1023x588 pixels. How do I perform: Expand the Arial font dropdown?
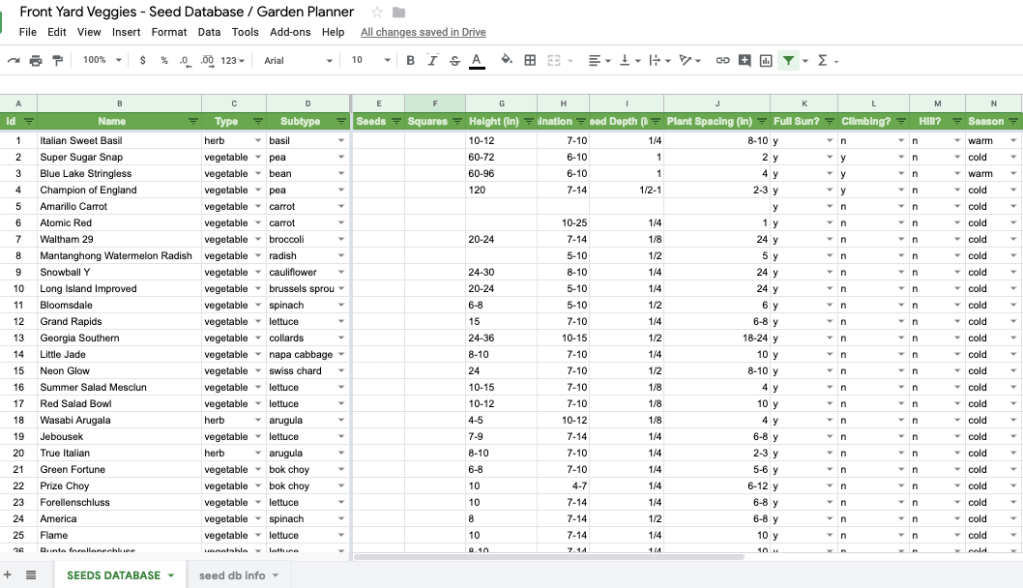298,60
